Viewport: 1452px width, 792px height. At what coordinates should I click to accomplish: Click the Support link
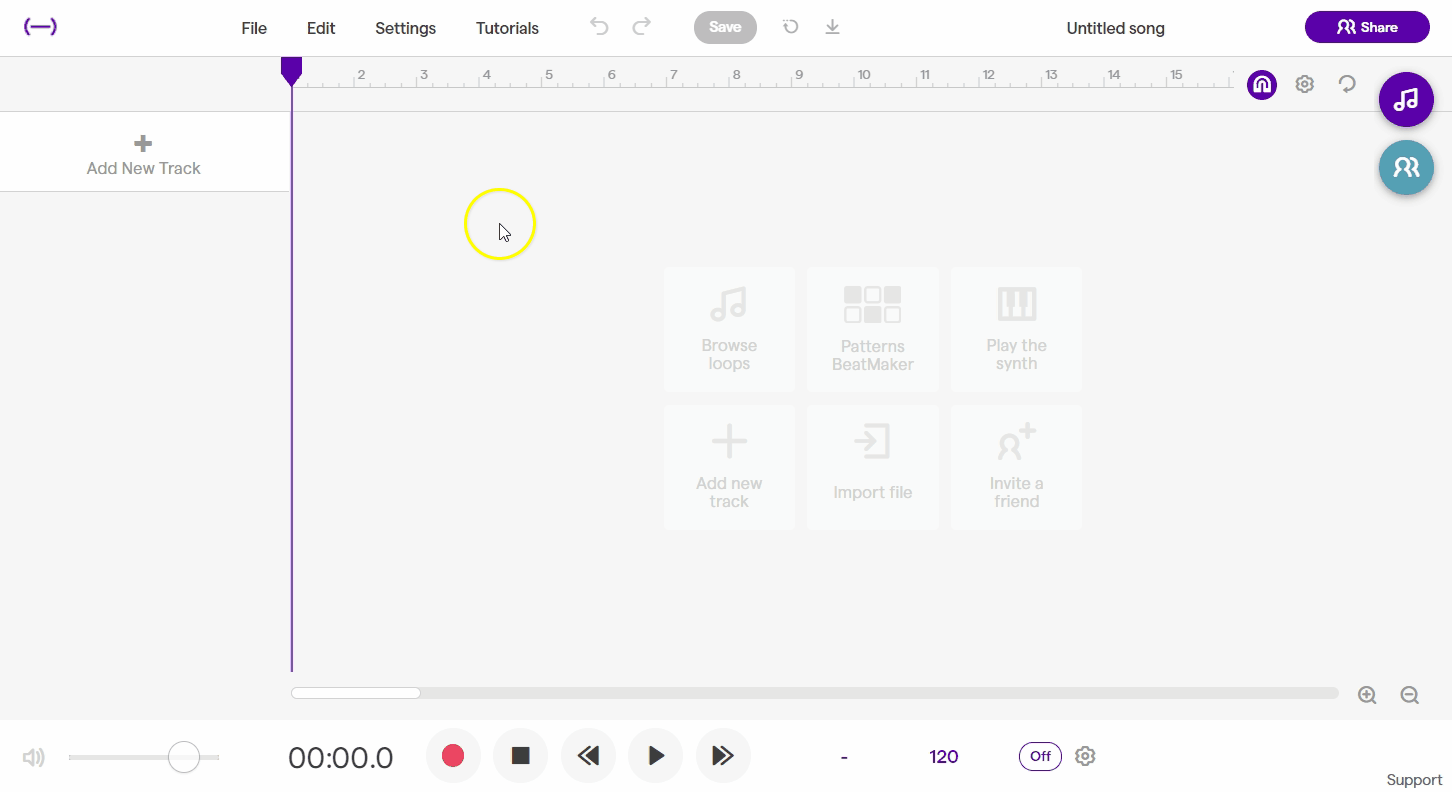(1414, 779)
